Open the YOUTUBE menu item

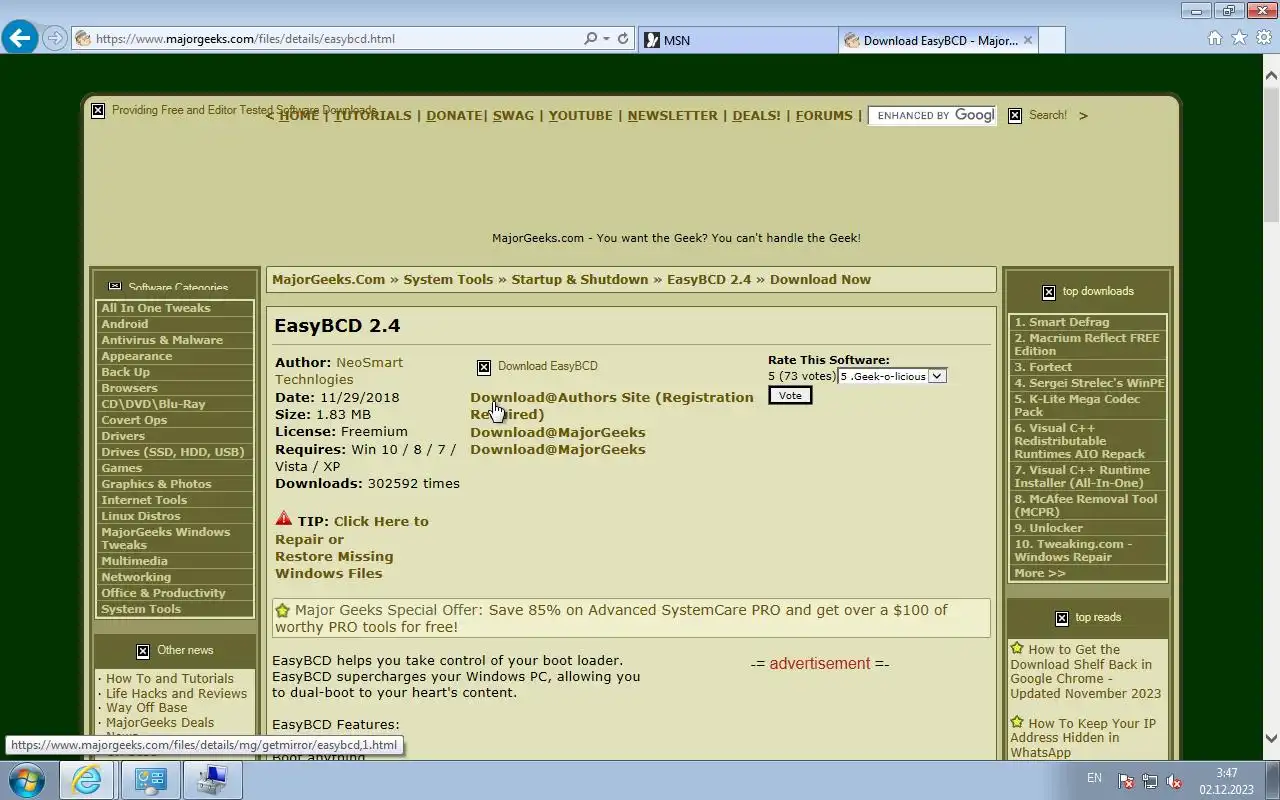pyautogui.click(x=580, y=115)
